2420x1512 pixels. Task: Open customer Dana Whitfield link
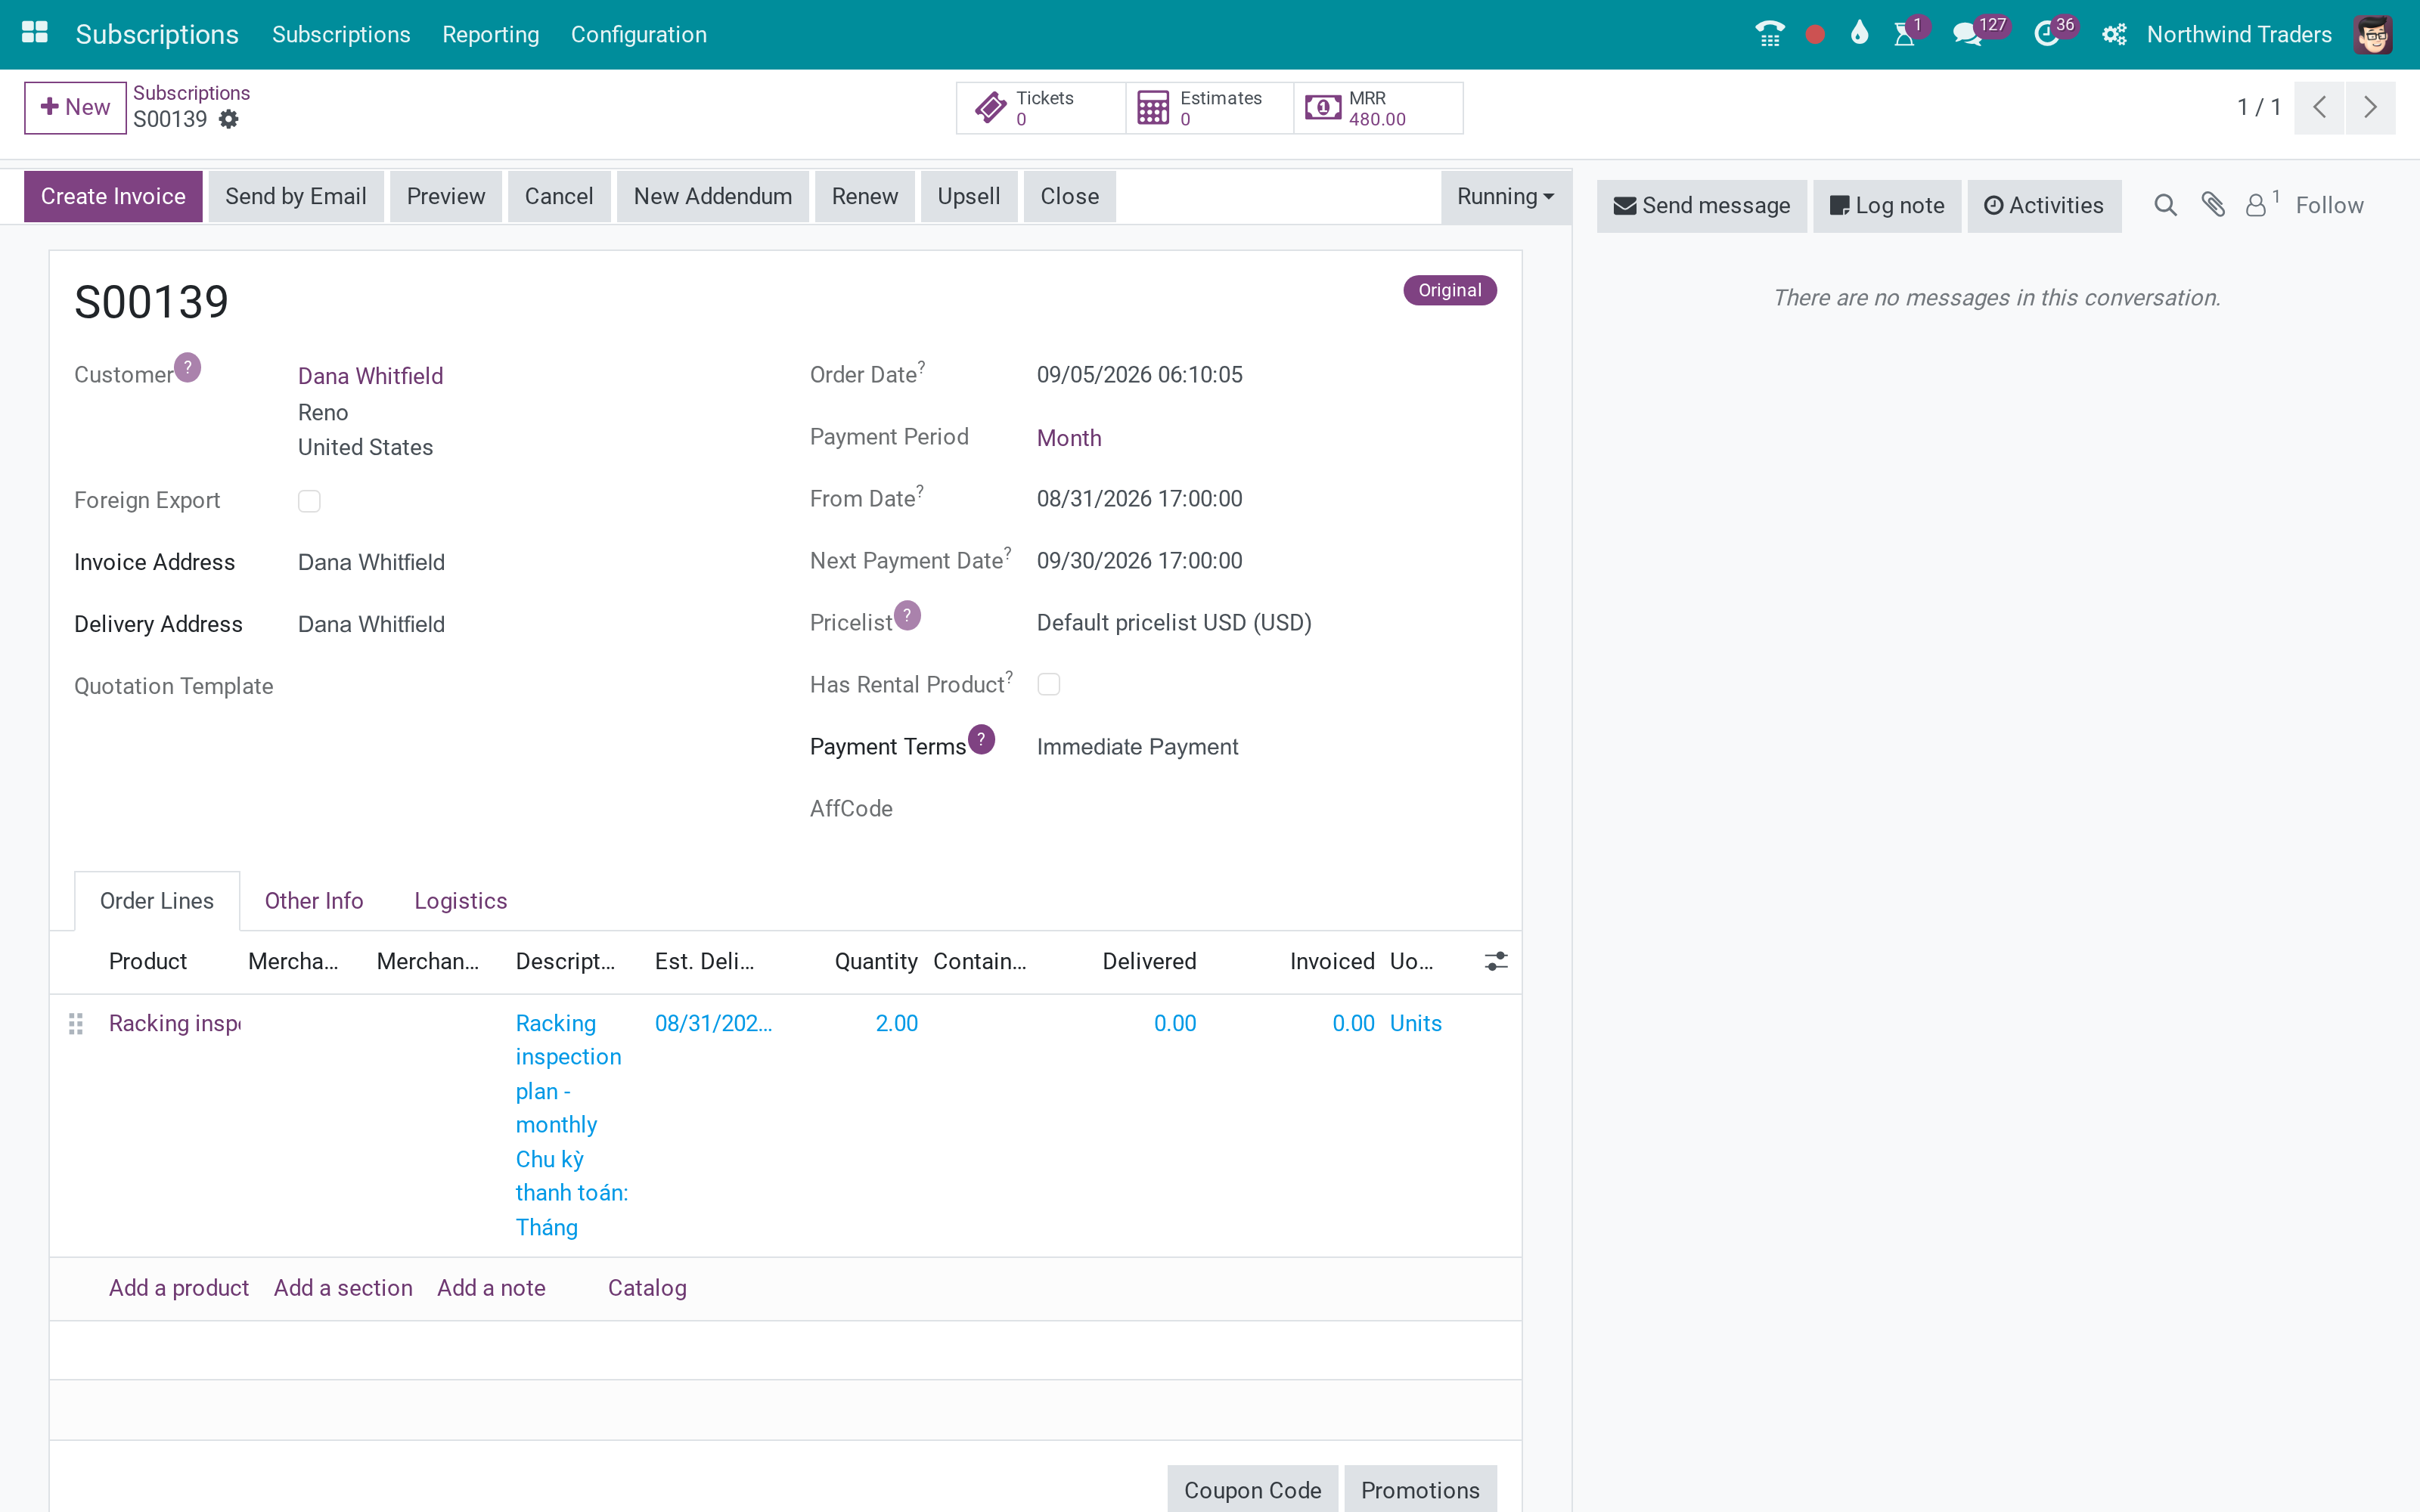370,376
